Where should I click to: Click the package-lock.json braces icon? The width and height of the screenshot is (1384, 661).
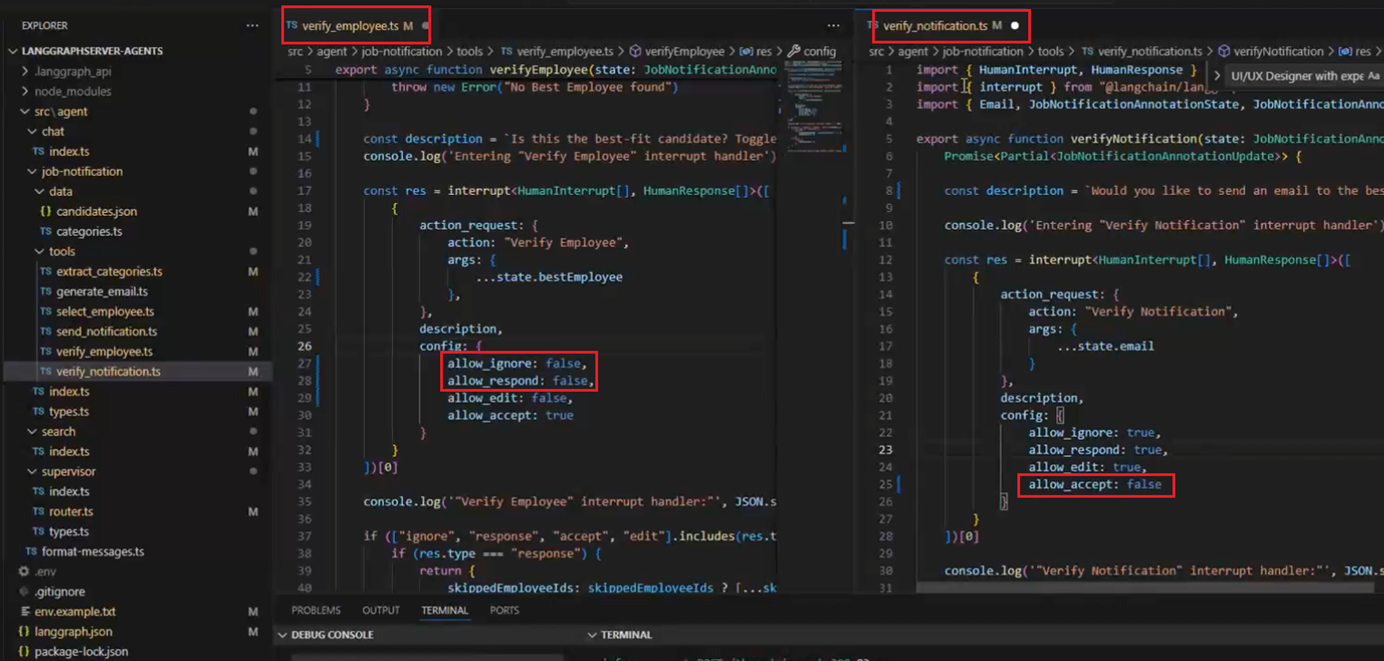click(24, 651)
